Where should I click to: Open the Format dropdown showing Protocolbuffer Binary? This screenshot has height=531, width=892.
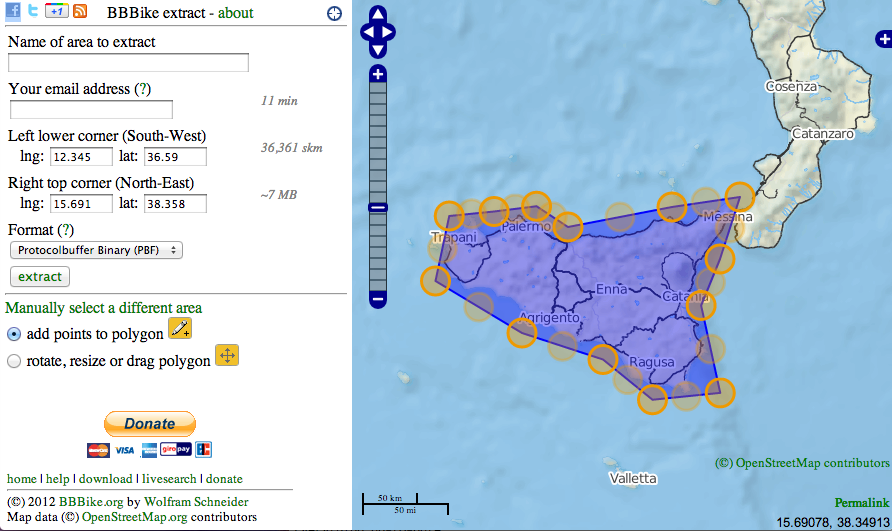coord(96,250)
